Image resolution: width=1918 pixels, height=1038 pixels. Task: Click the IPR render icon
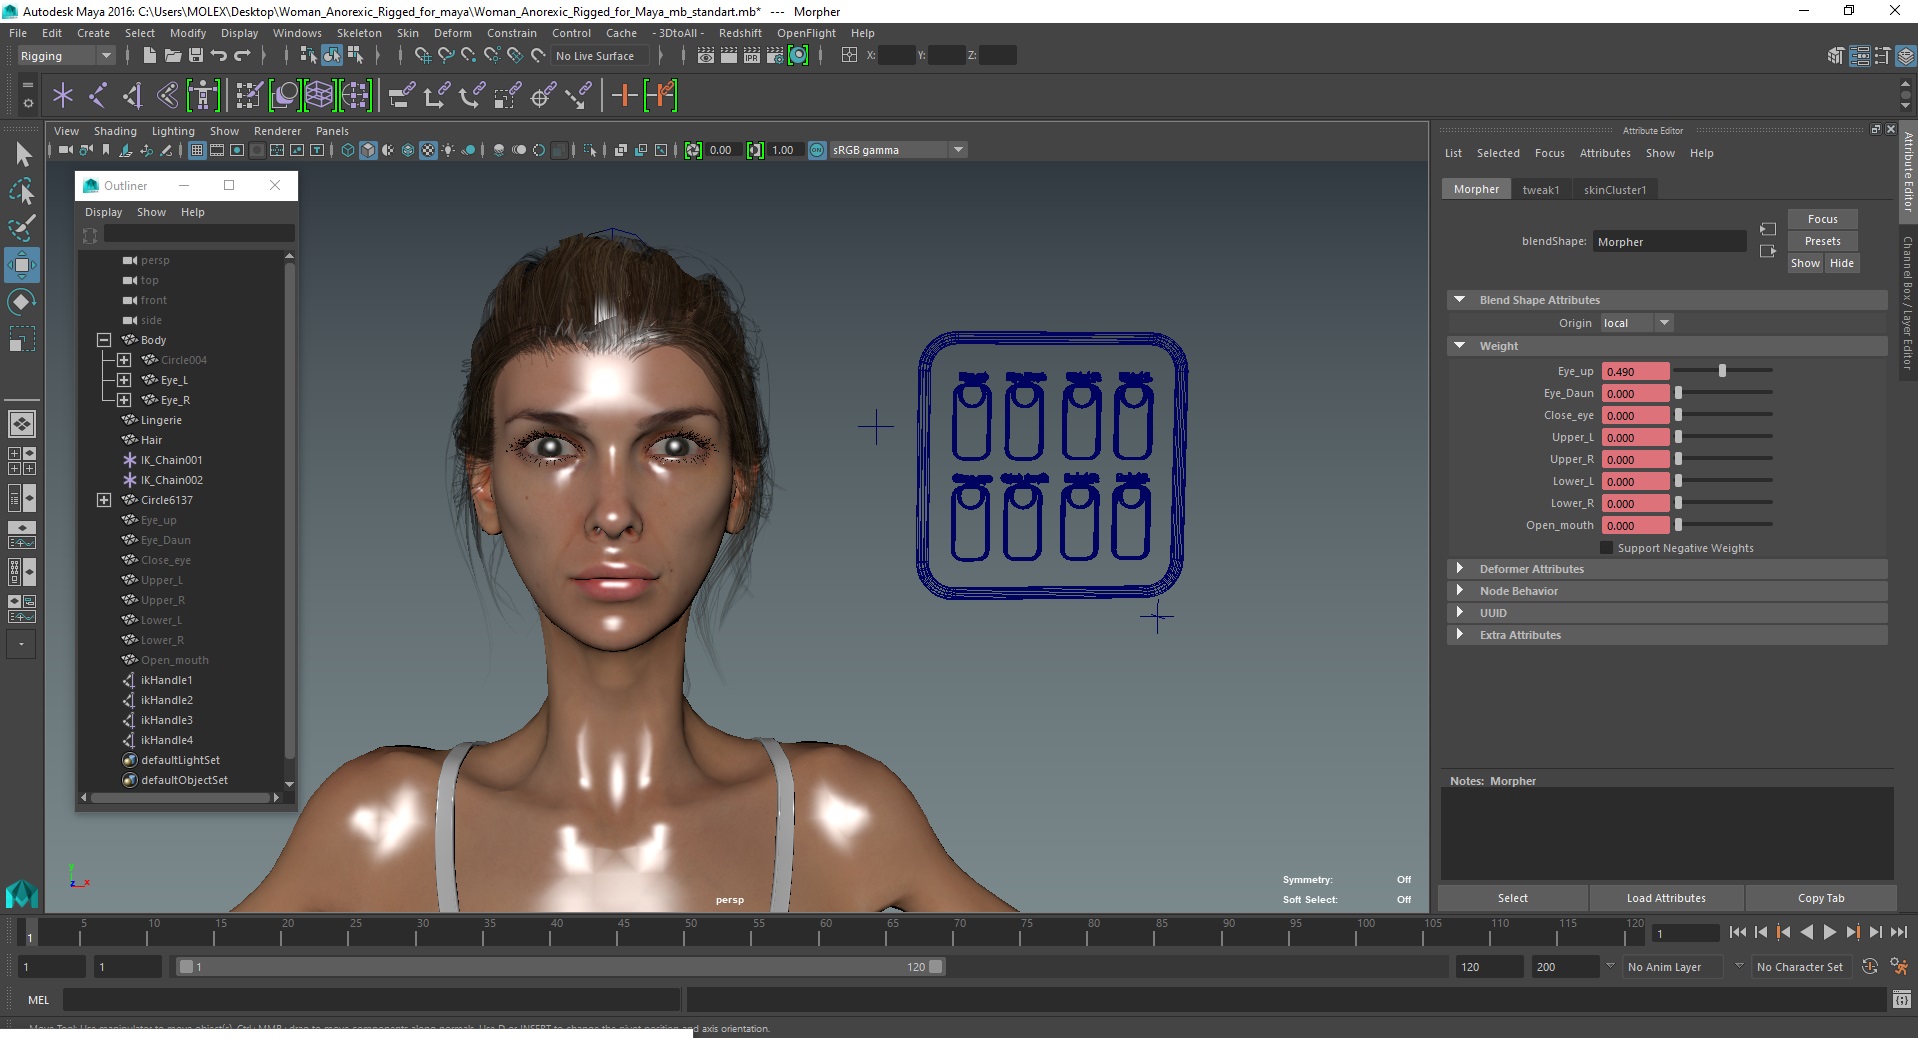[x=752, y=55]
